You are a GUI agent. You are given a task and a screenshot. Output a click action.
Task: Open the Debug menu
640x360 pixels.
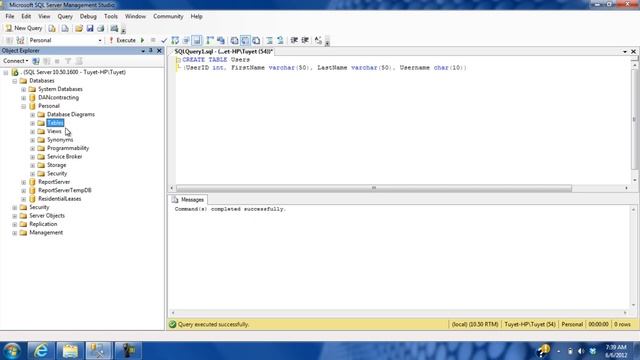[88, 16]
